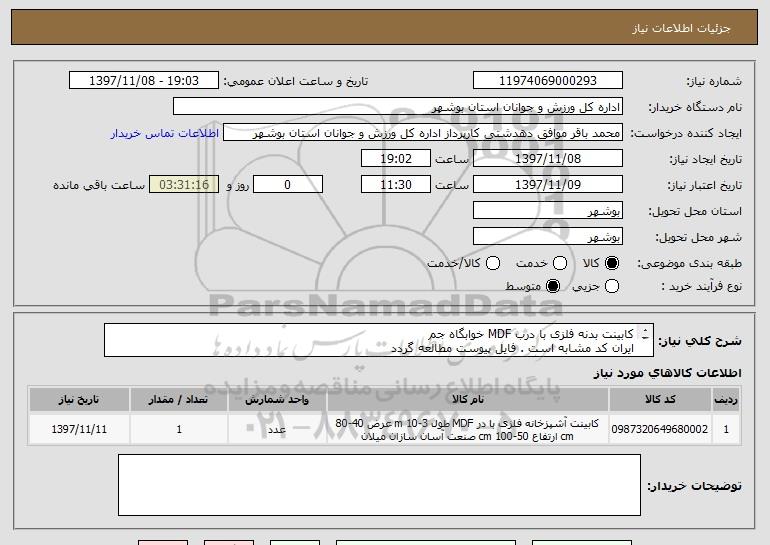
Task: Click the validity date field 1397/11/09
Action: click(x=548, y=185)
